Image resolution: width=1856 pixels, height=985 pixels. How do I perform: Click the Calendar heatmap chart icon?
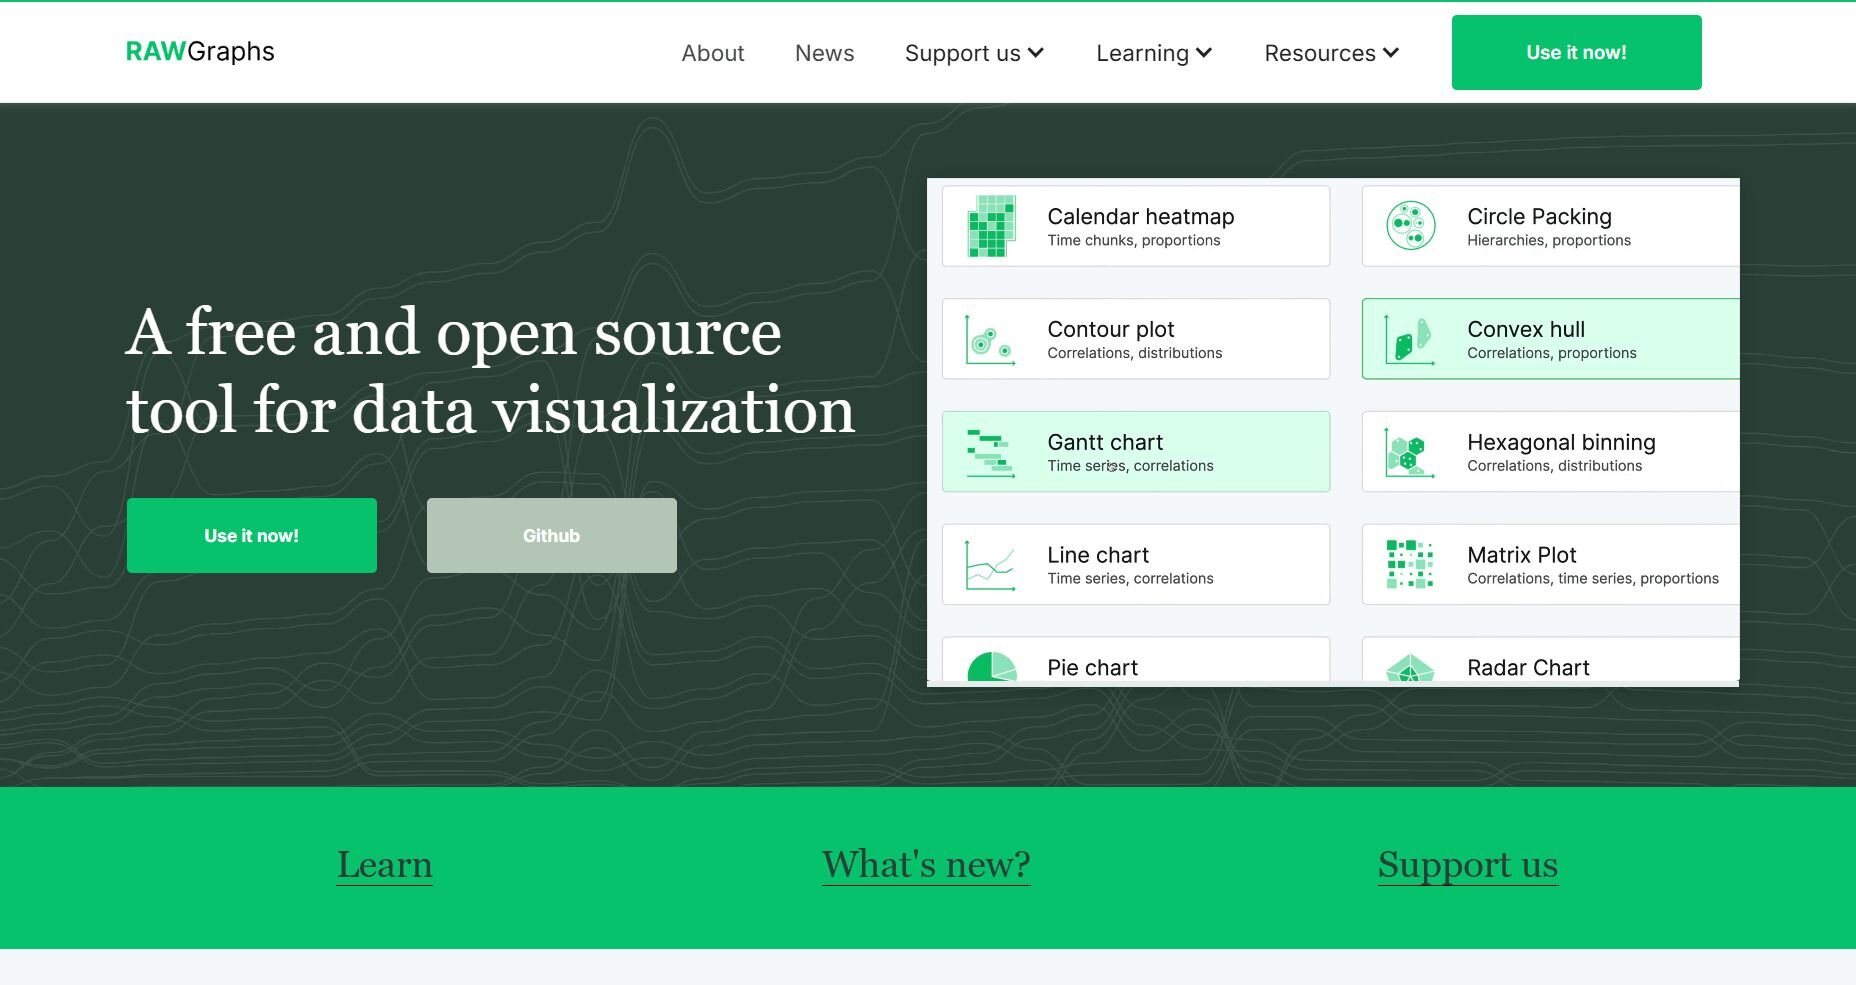[991, 226]
